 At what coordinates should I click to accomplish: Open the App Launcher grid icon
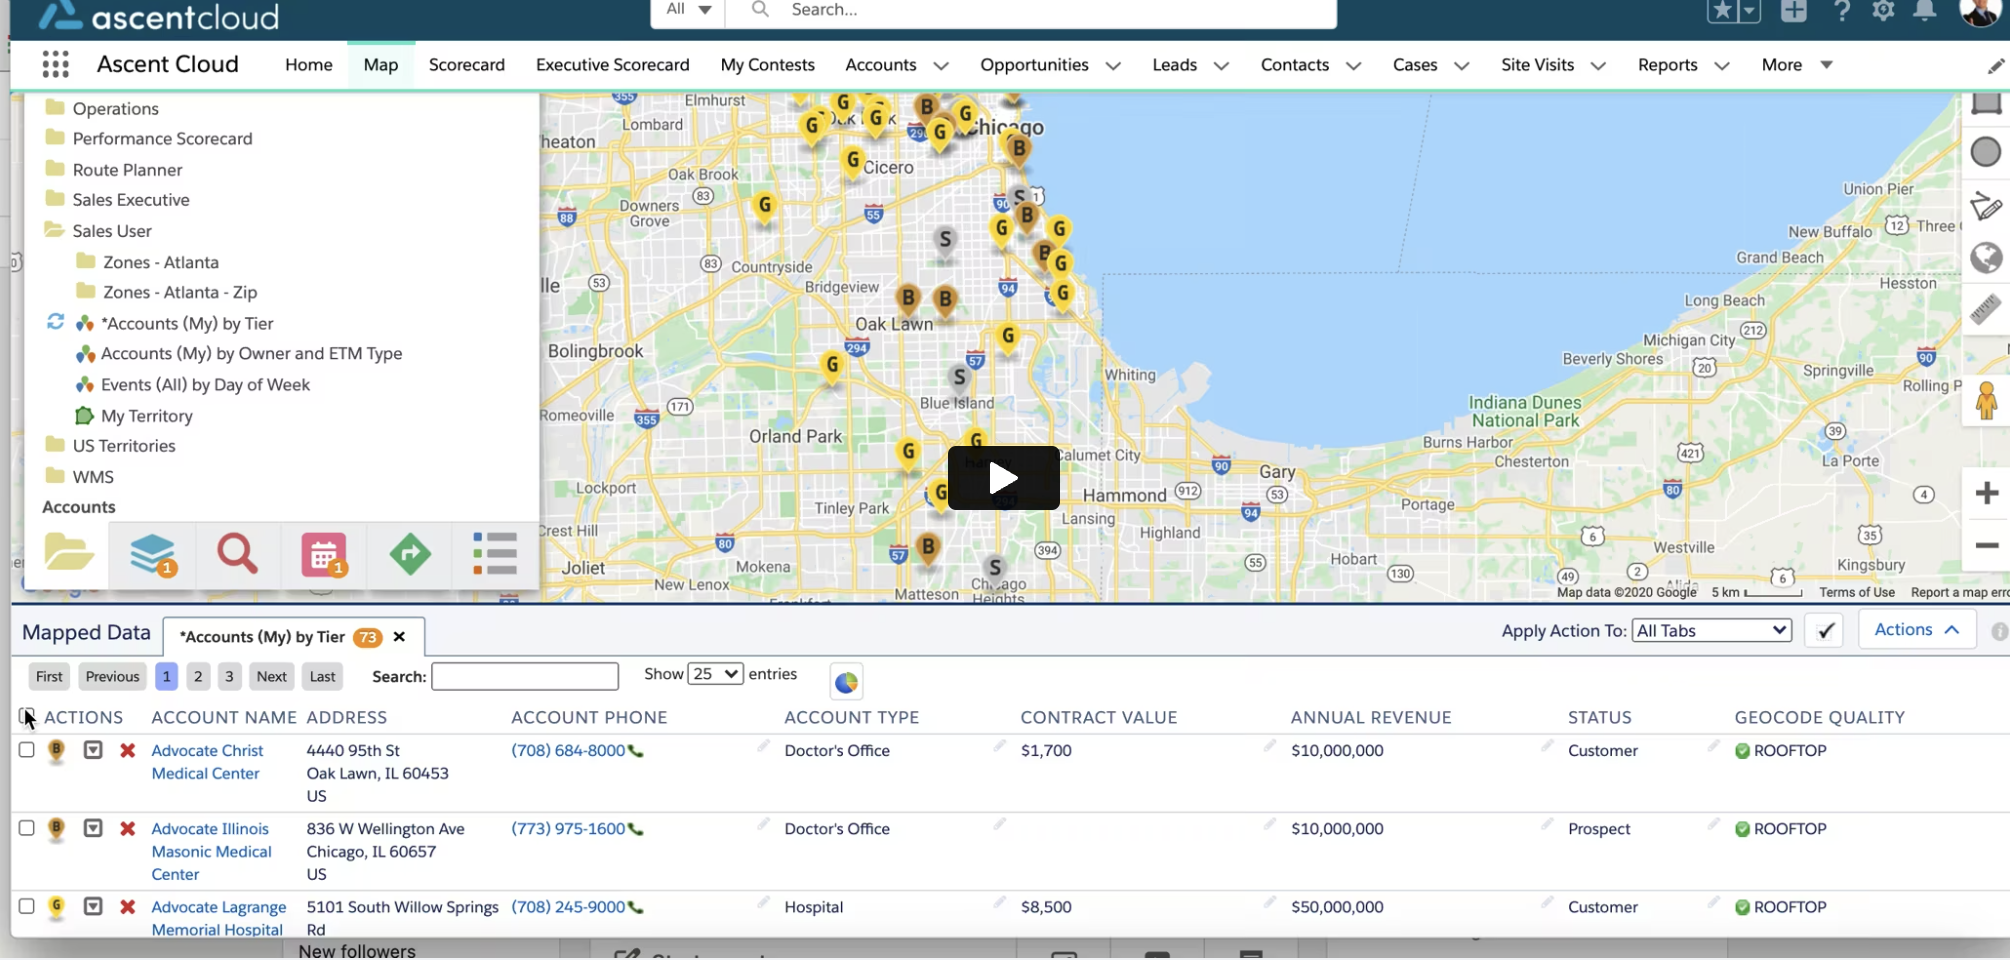coord(56,65)
